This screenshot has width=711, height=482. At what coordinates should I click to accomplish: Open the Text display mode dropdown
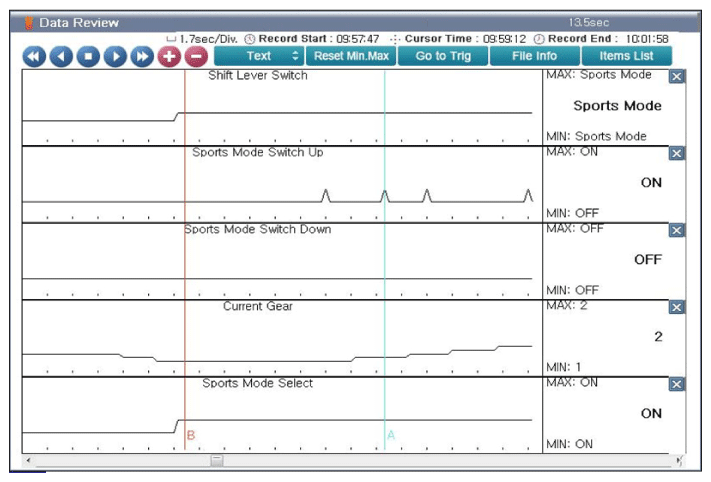(x=258, y=56)
